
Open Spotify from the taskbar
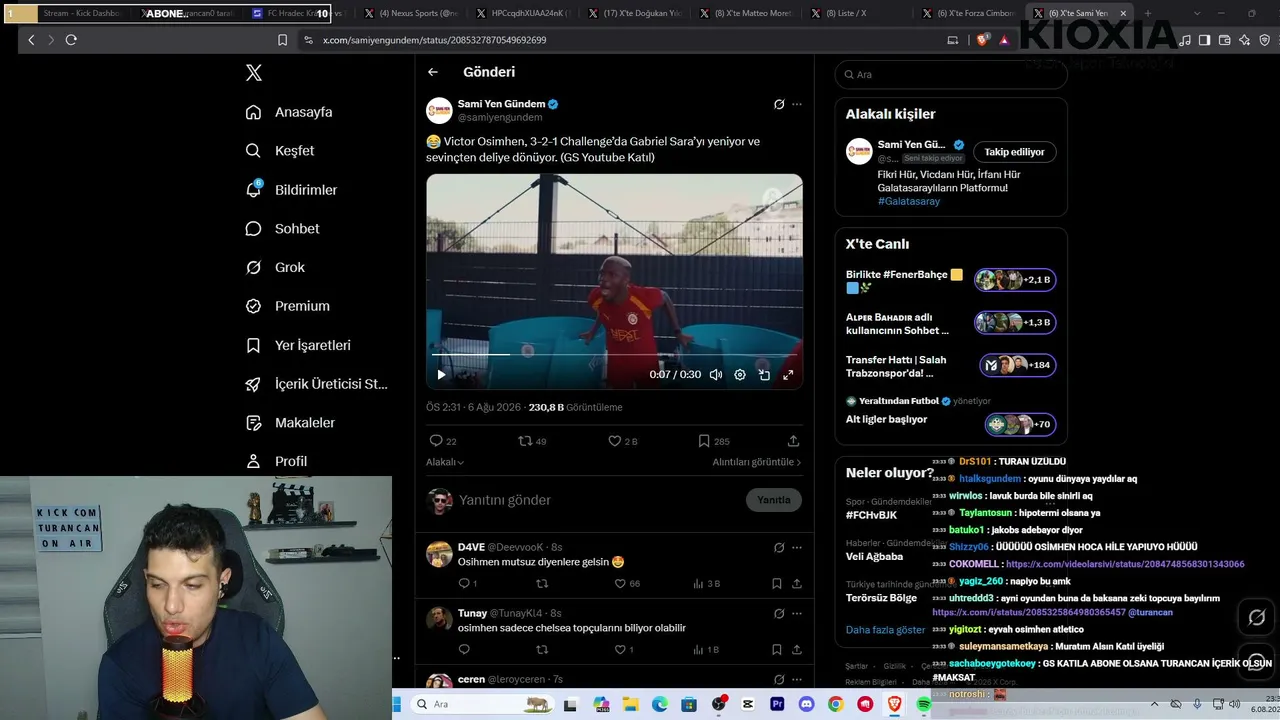923,704
